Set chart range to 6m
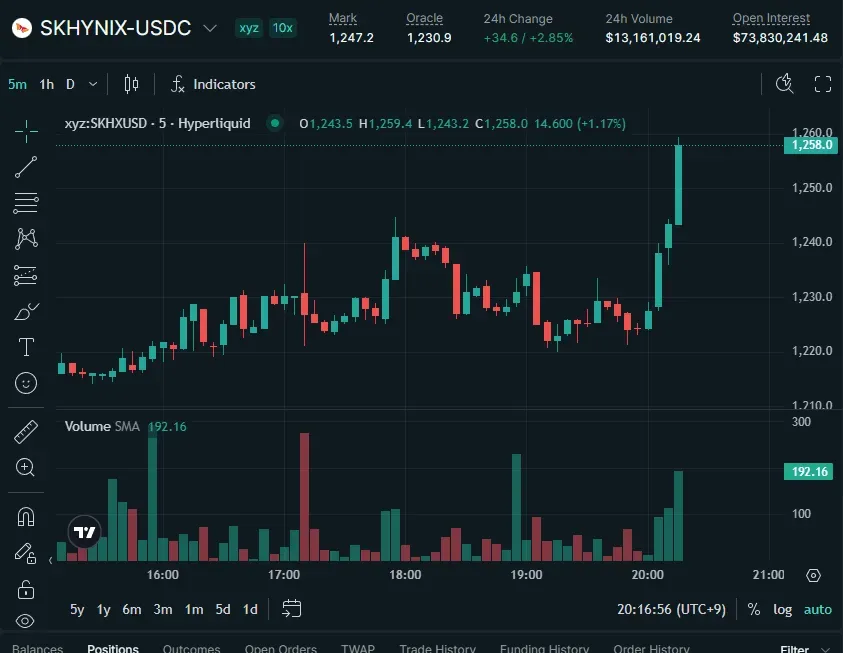The width and height of the screenshot is (843, 653). click(132, 609)
